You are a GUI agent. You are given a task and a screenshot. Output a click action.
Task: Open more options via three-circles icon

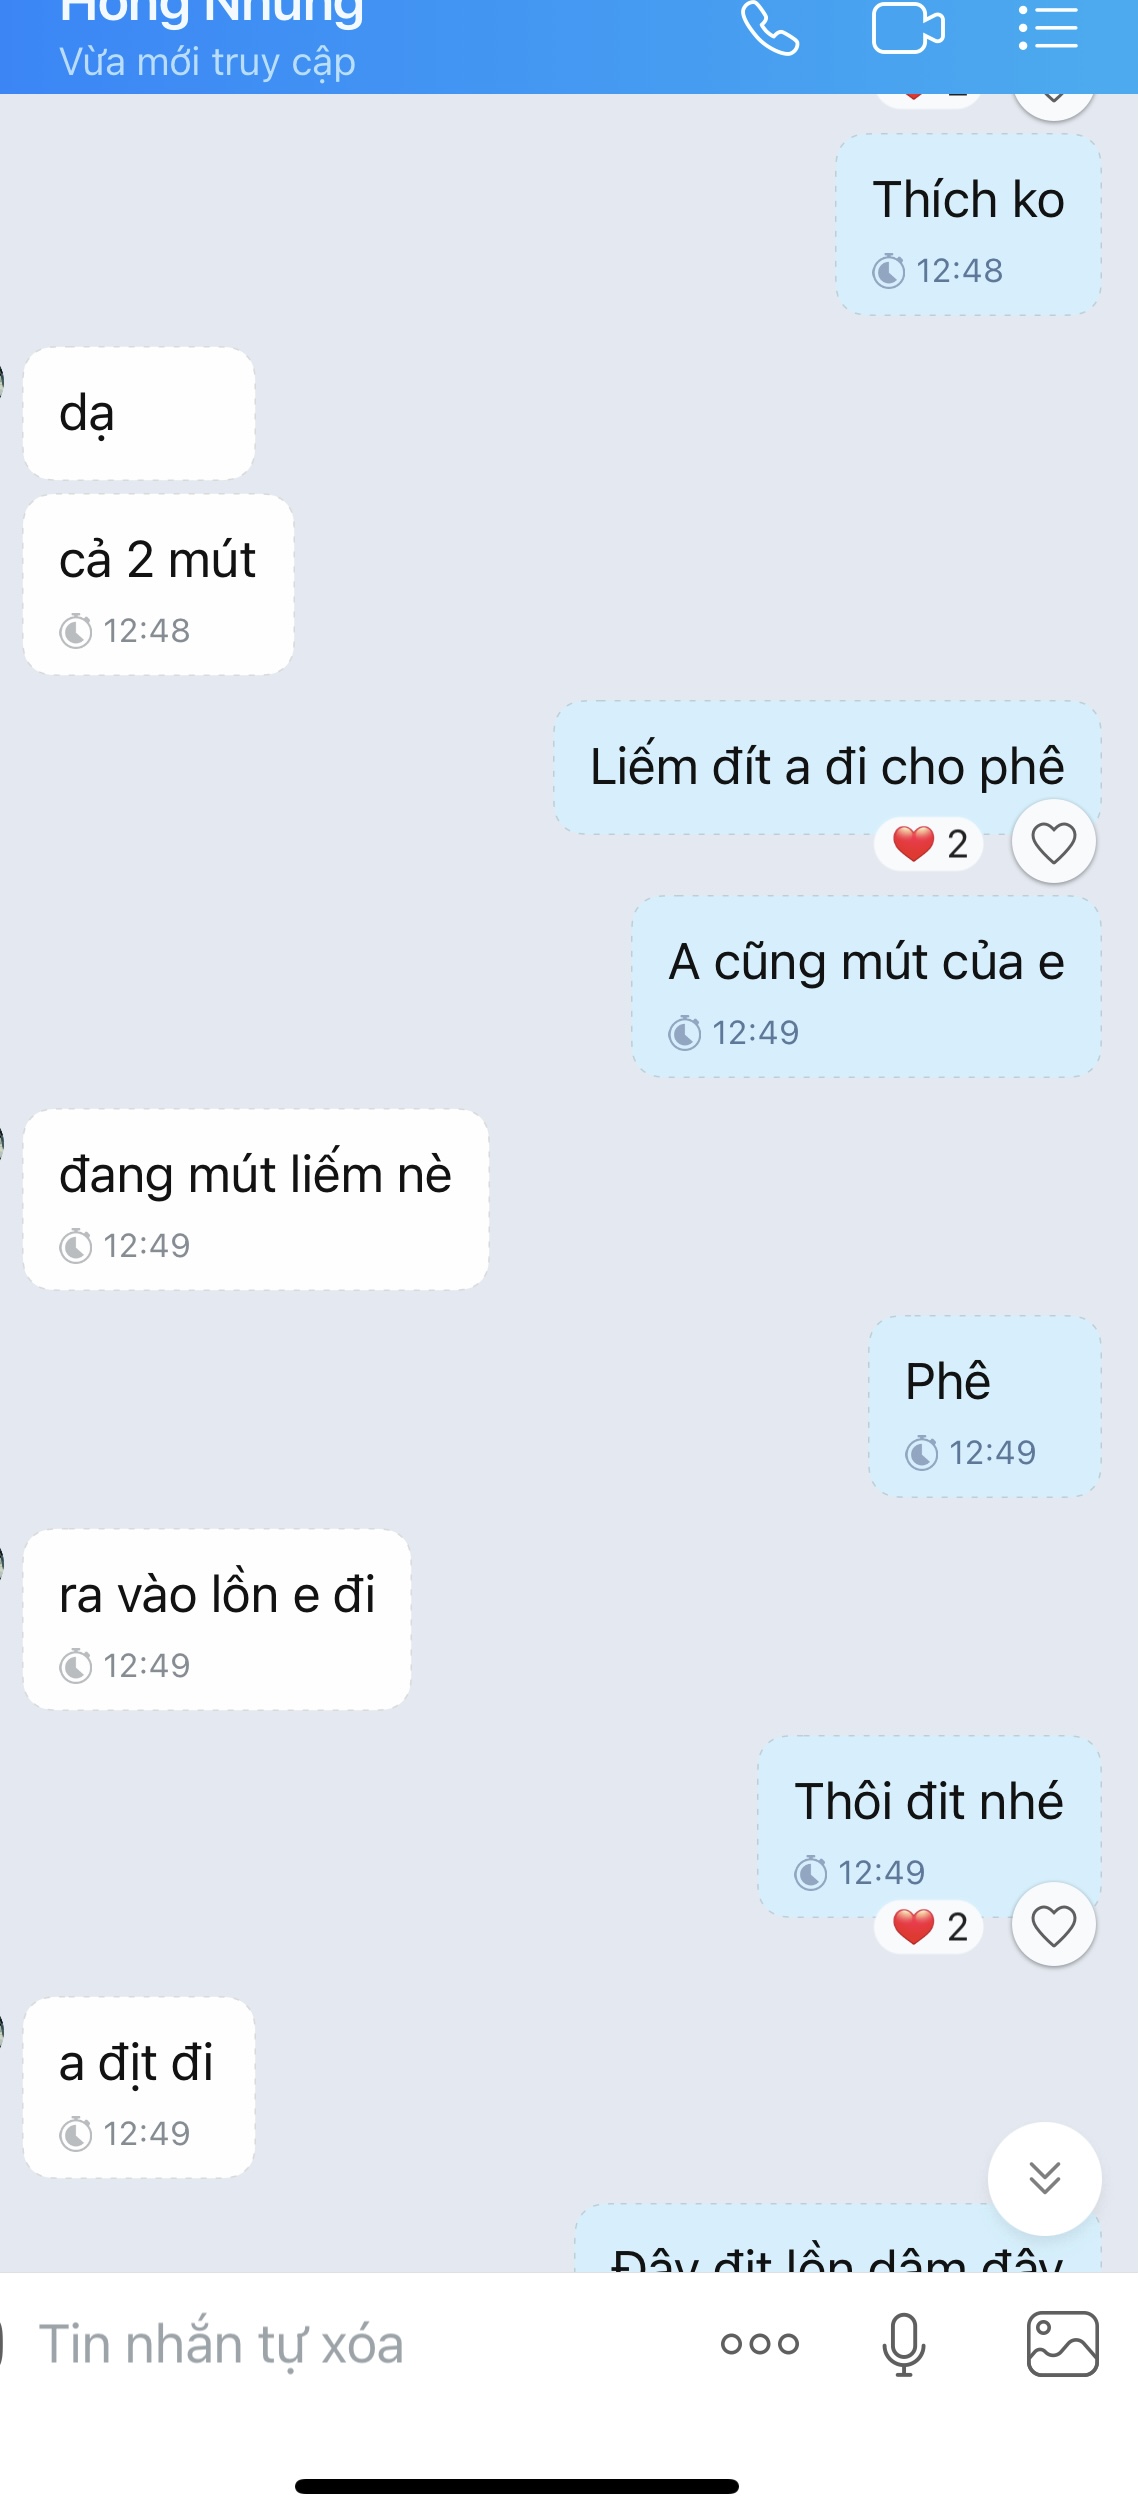760,2344
